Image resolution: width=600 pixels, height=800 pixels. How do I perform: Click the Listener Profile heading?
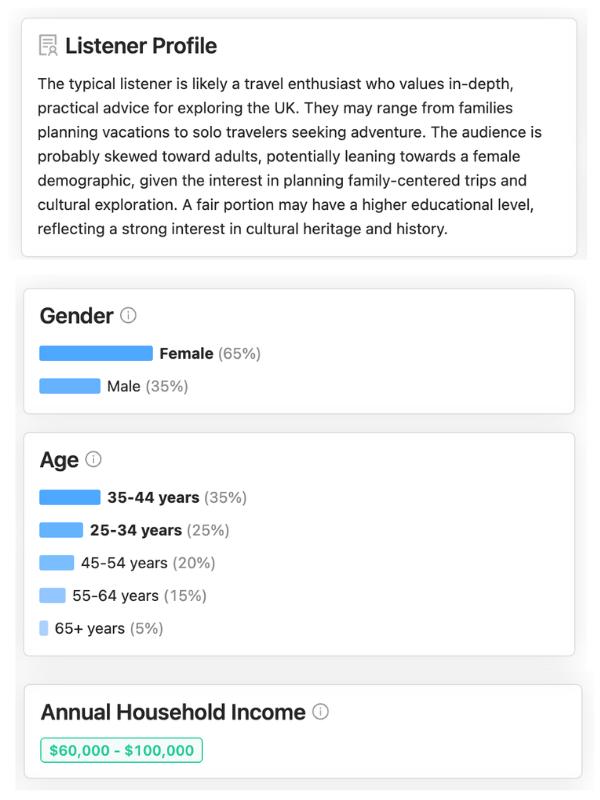(141, 46)
